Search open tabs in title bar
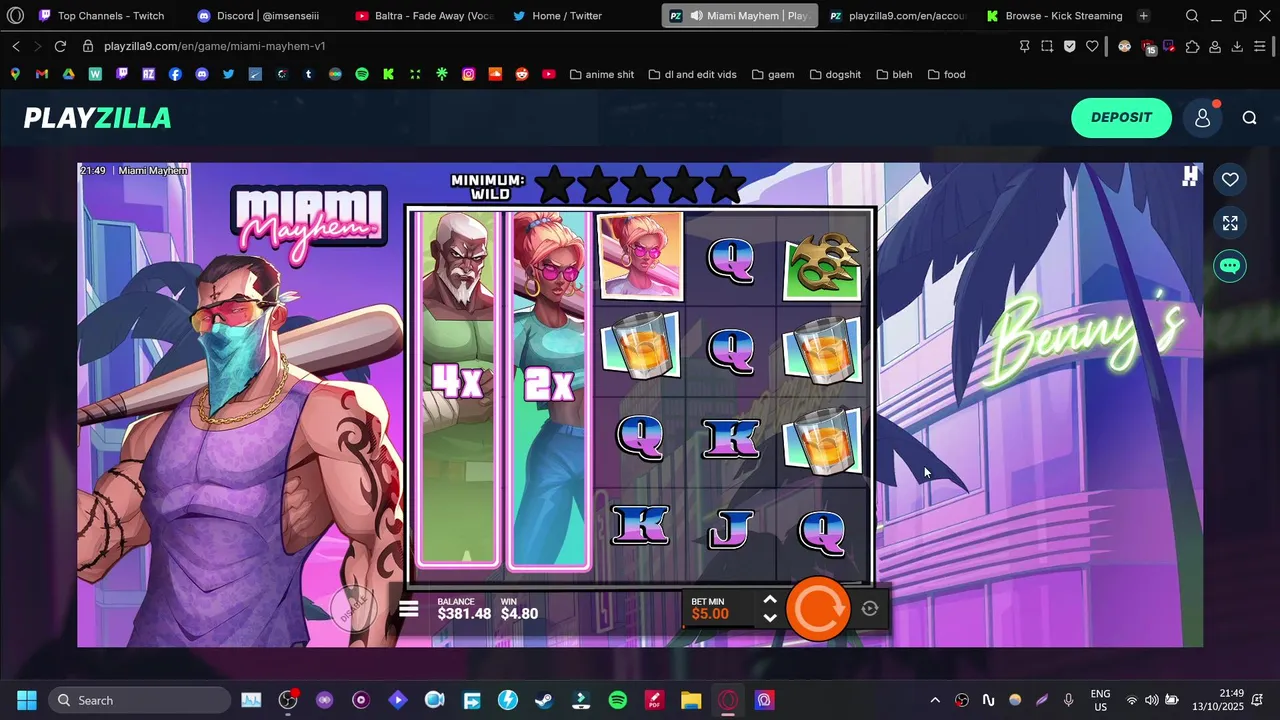The height and width of the screenshot is (720, 1280). (1192, 16)
